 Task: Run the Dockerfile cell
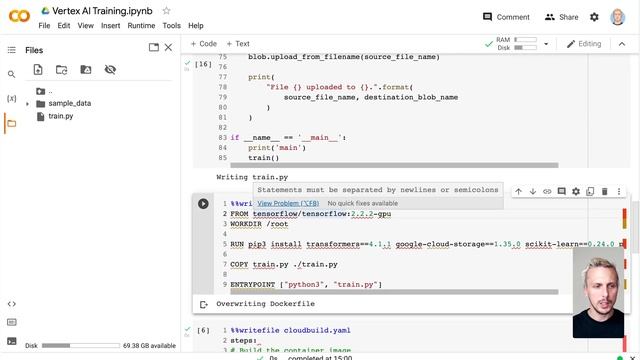(203, 204)
